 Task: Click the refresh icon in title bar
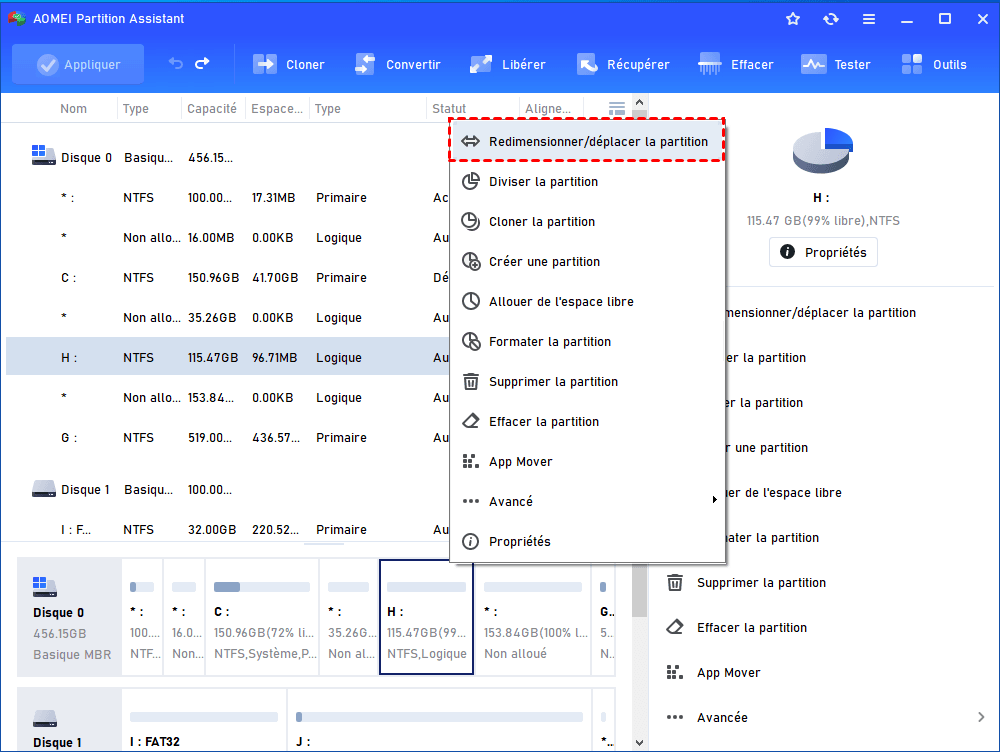tap(830, 19)
